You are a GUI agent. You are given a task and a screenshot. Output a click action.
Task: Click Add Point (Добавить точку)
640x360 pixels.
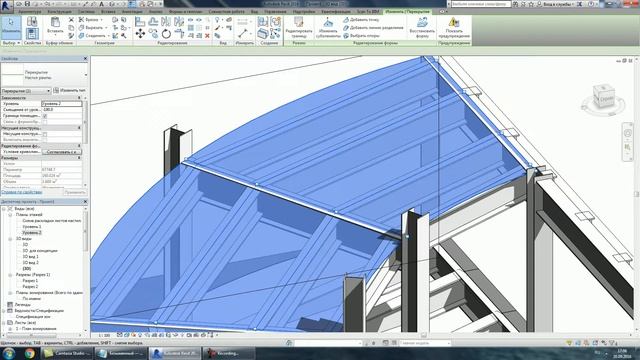361,20
